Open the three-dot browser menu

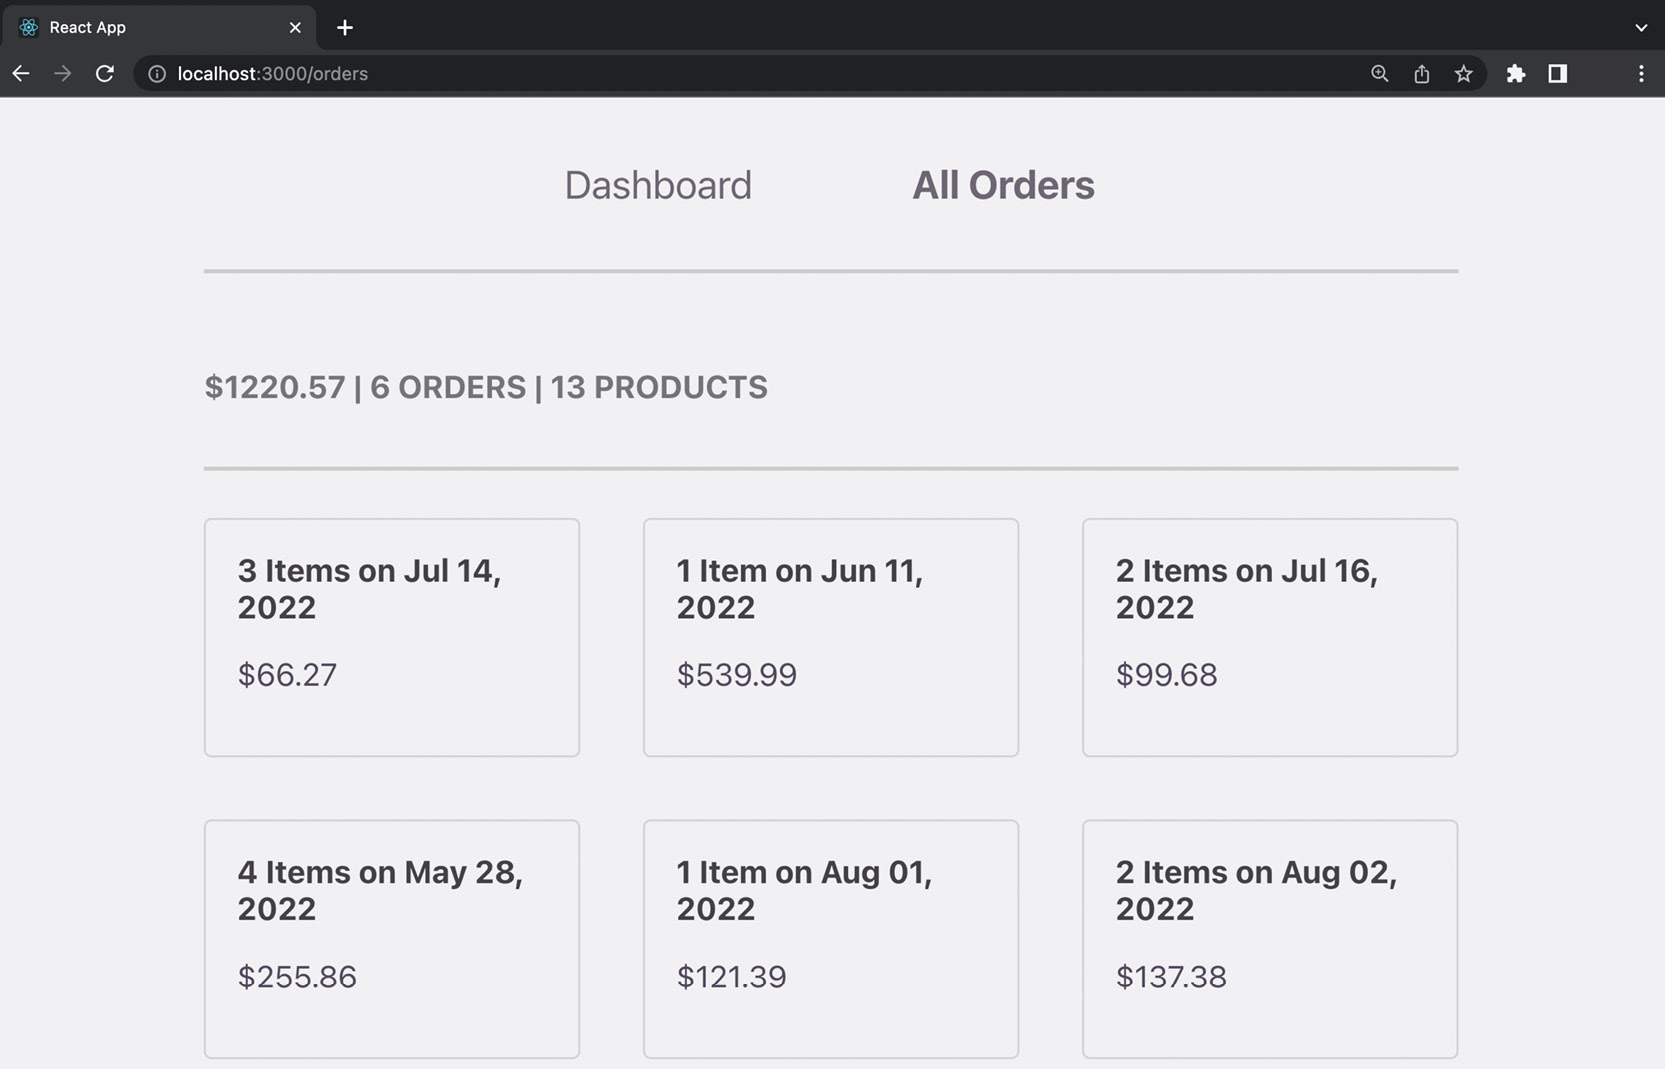[x=1640, y=73]
